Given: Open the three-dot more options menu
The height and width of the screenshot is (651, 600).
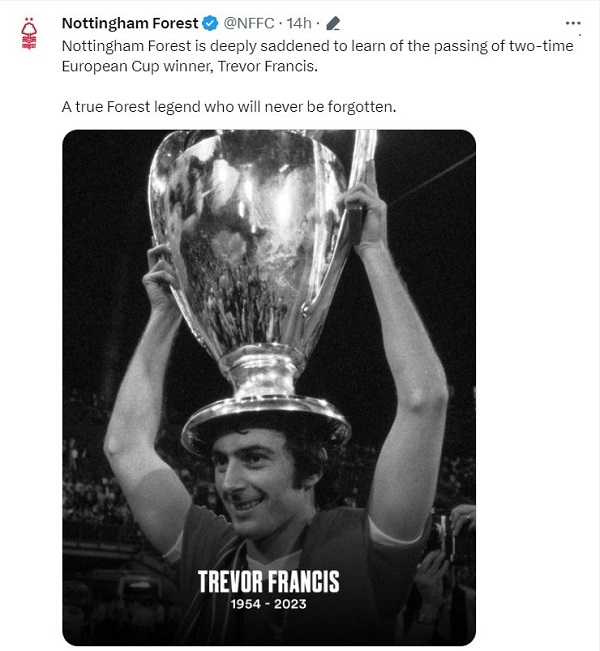Looking at the screenshot, I should (x=572, y=23).
